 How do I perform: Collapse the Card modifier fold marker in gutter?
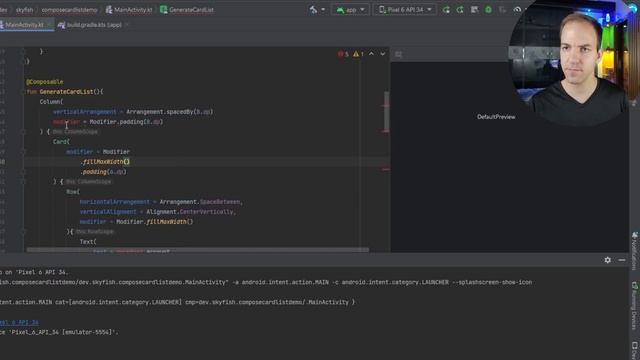click(x=23, y=152)
